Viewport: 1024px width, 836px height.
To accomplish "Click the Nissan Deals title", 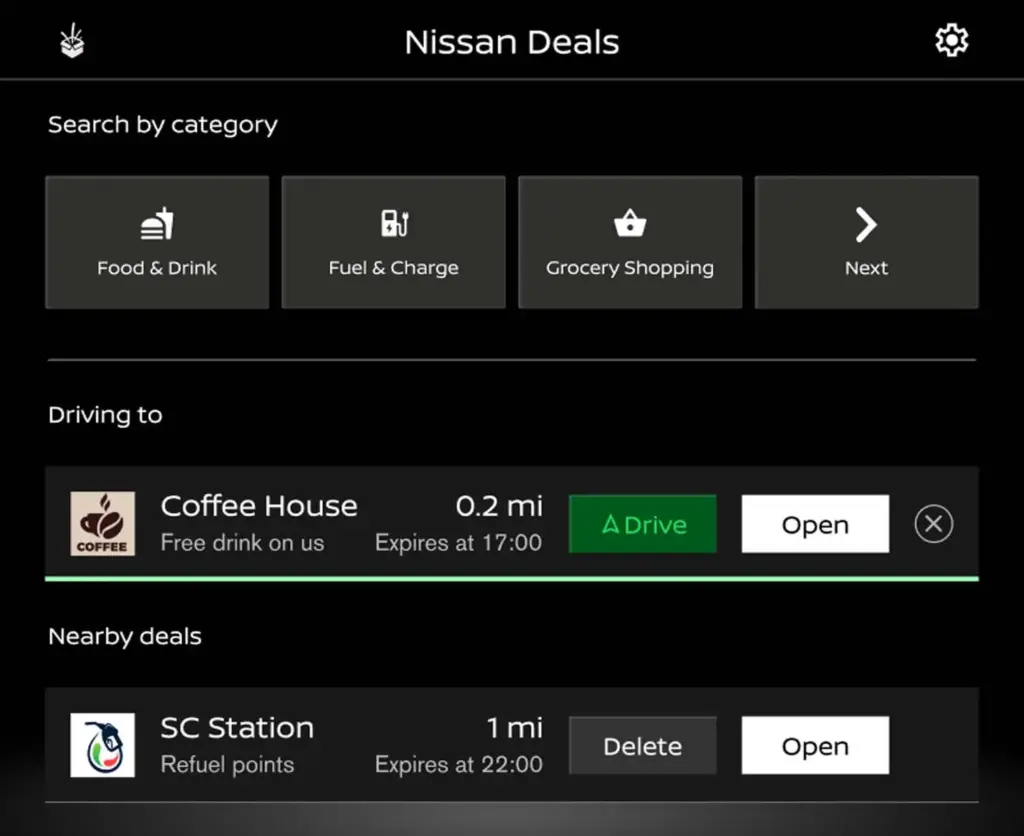I will coord(512,42).
